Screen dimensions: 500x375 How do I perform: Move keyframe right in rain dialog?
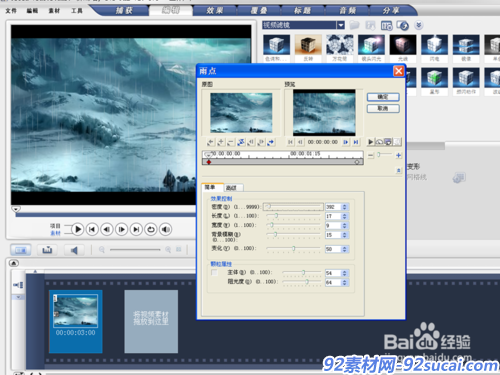tap(261, 142)
